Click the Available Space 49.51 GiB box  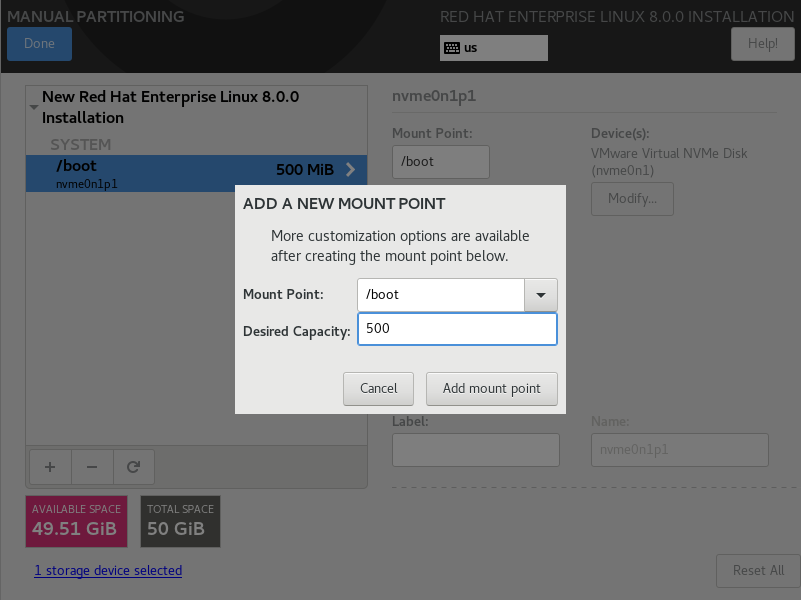[77, 521]
